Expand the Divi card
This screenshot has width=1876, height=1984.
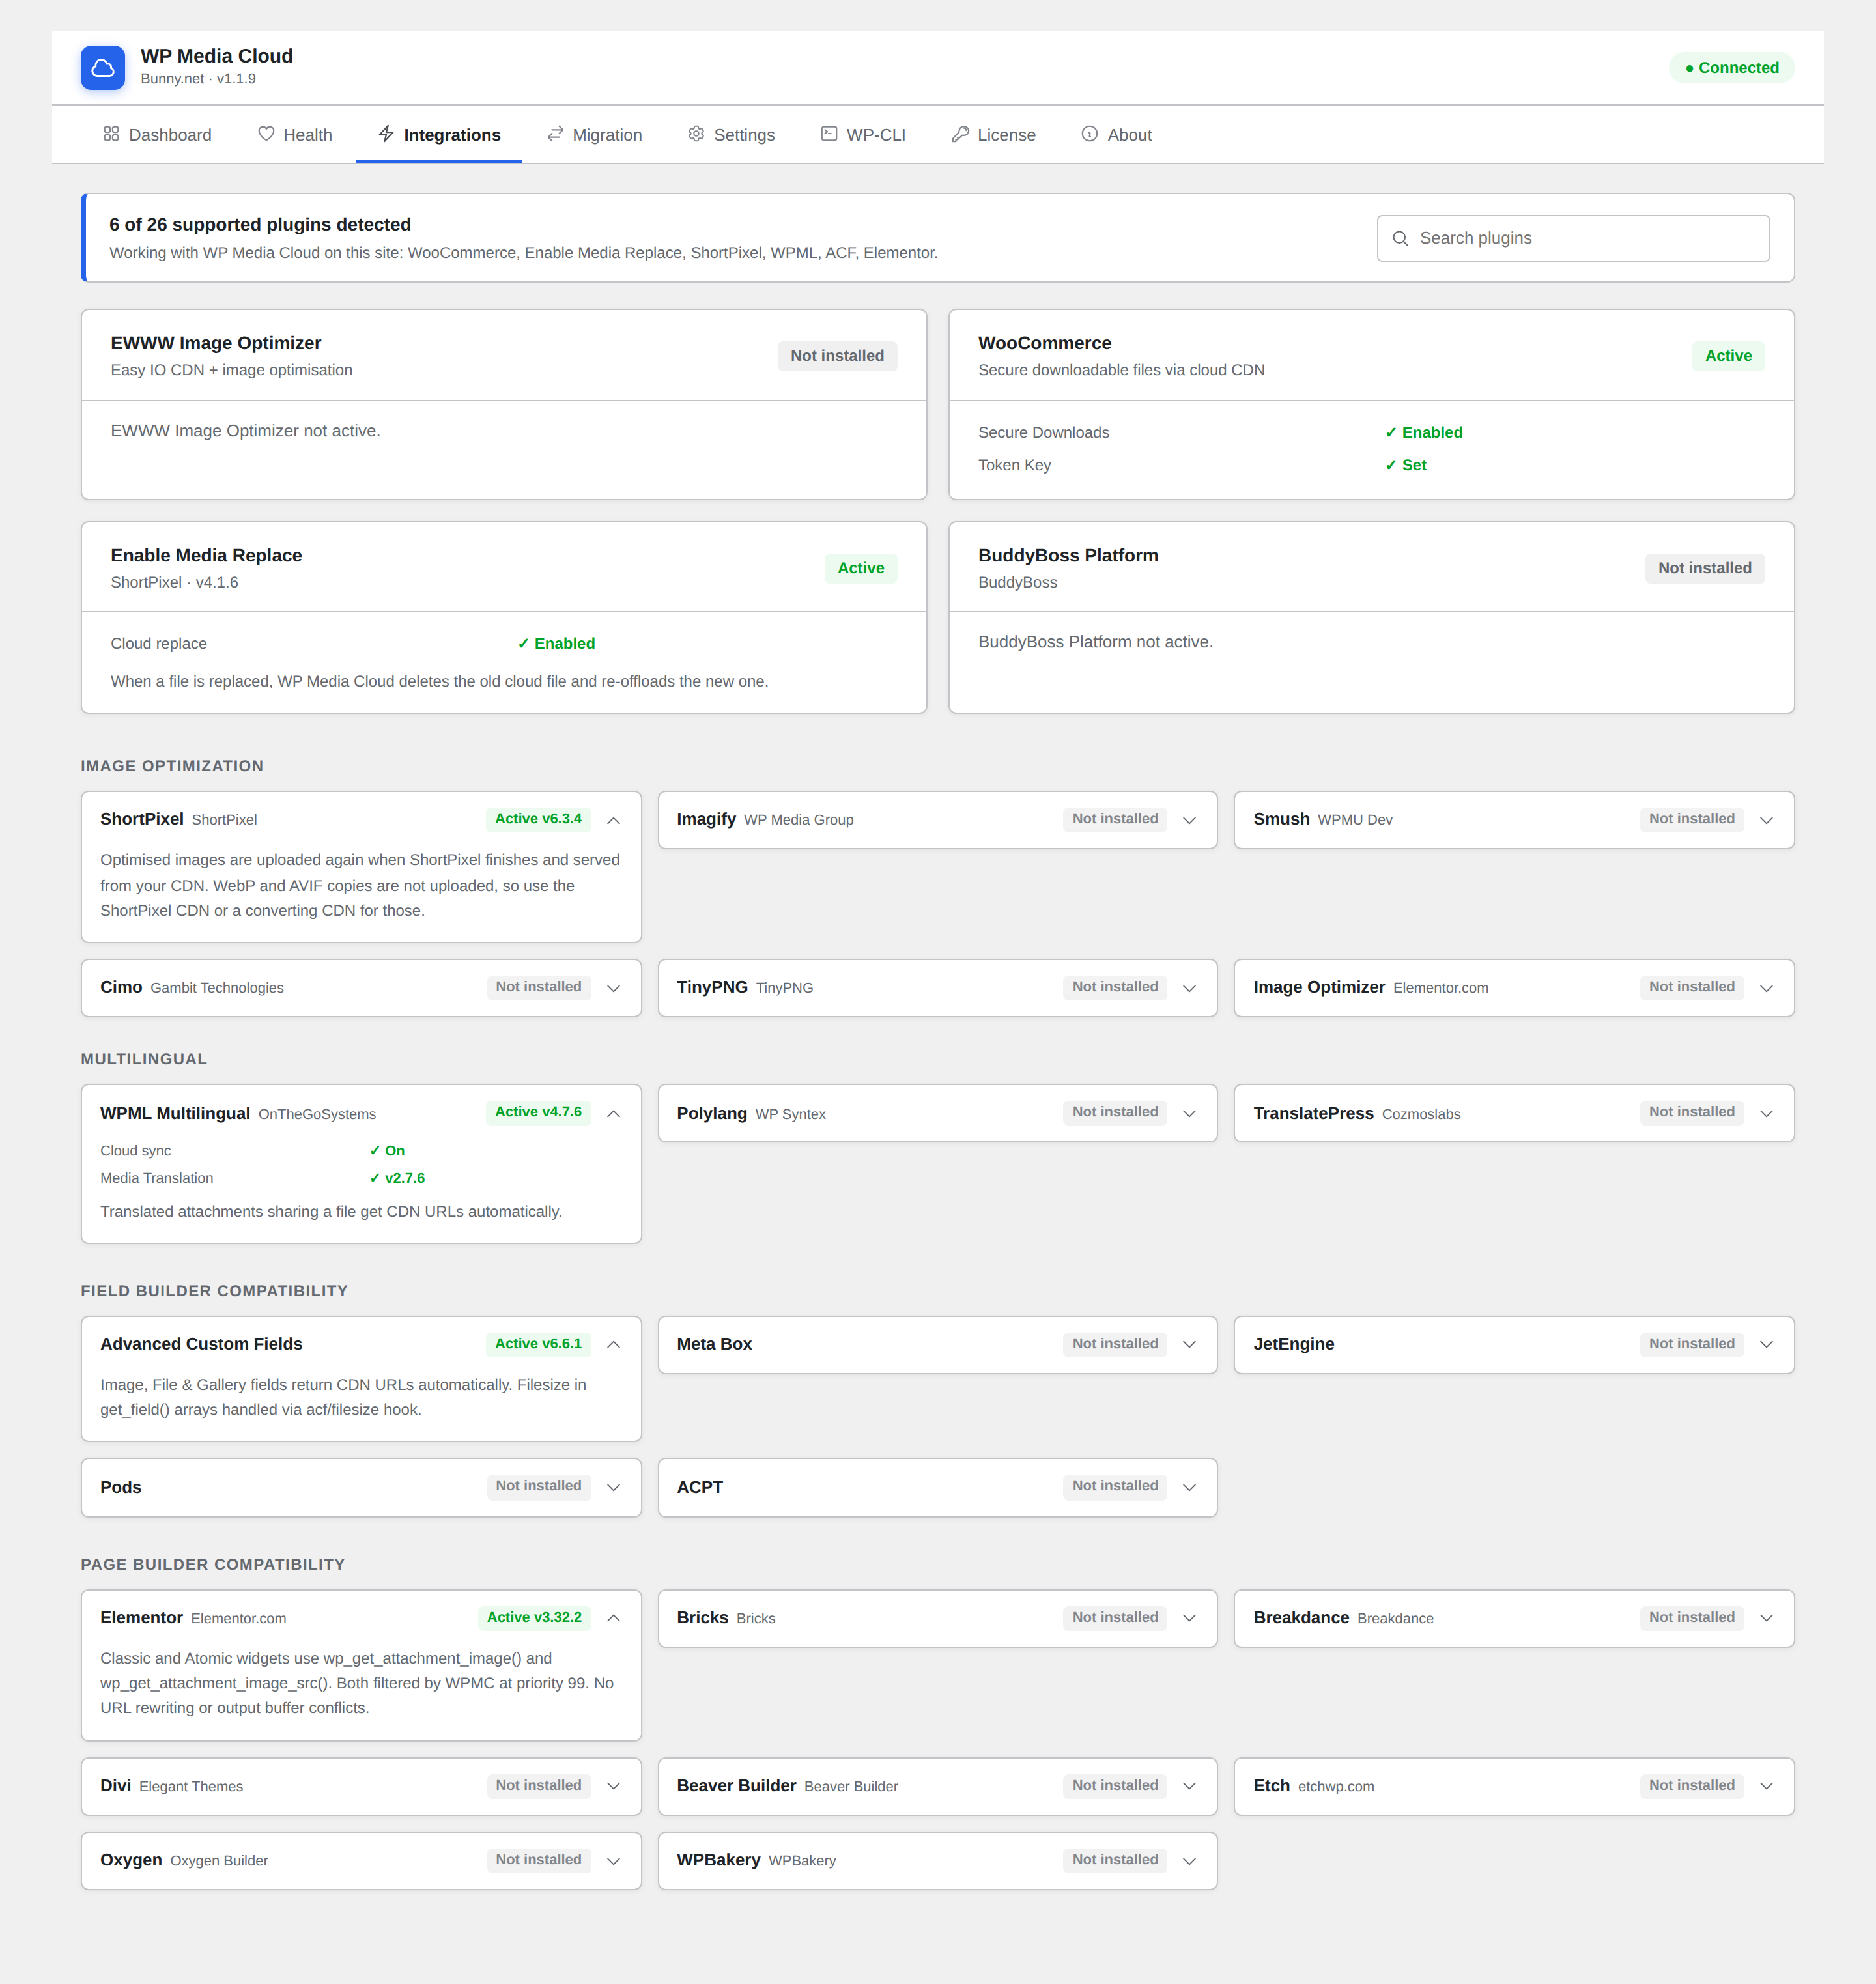point(614,1786)
